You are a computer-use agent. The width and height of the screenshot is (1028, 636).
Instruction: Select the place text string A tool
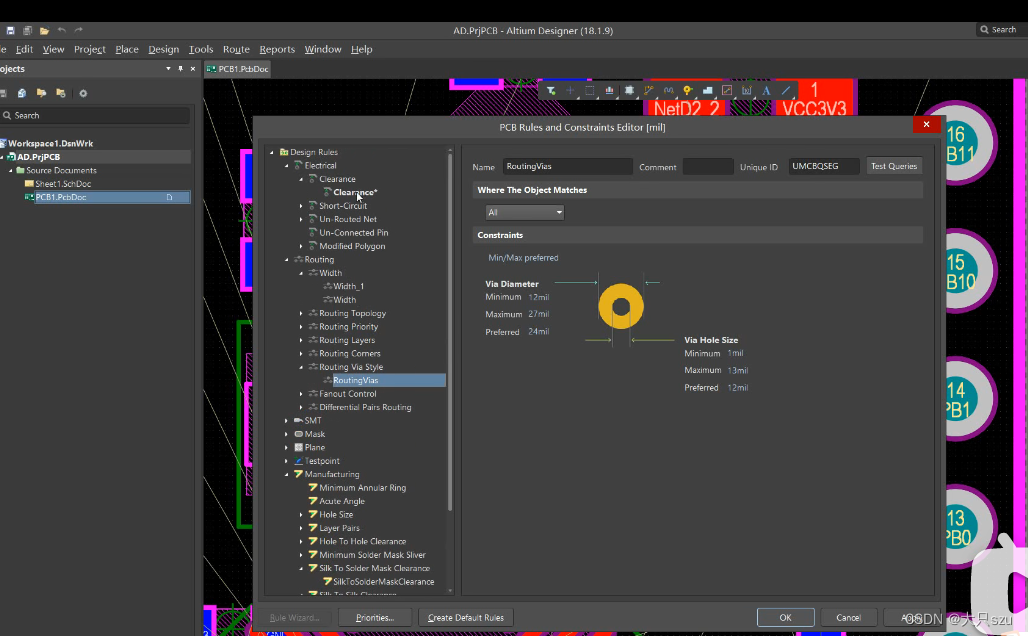(766, 90)
